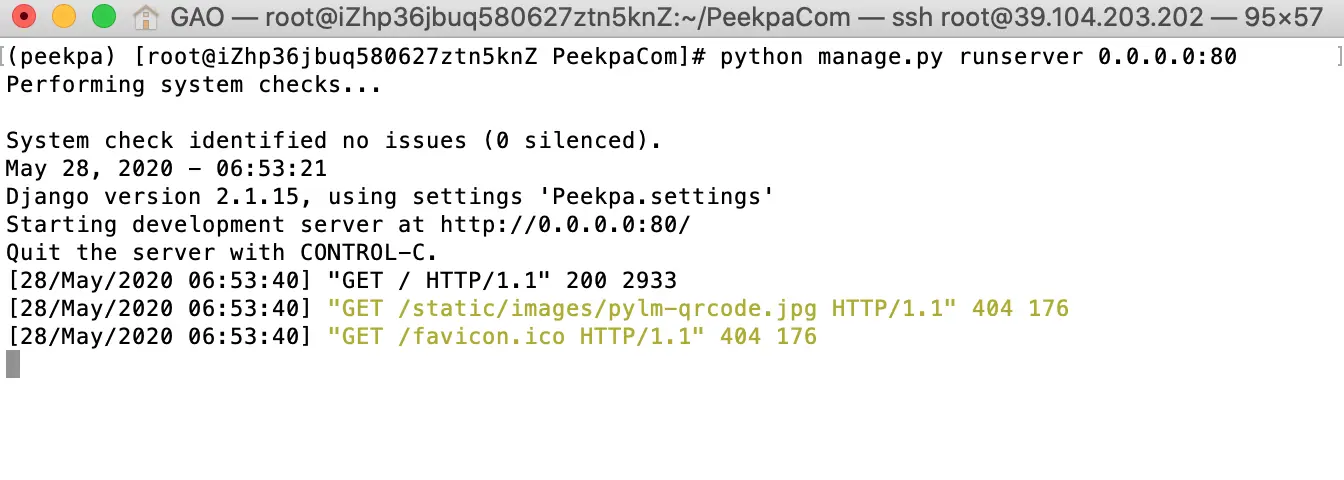Click the 'May 28, 2020 - 06:53:21' timestamp
The image size is (1344, 480).
coord(165,168)
